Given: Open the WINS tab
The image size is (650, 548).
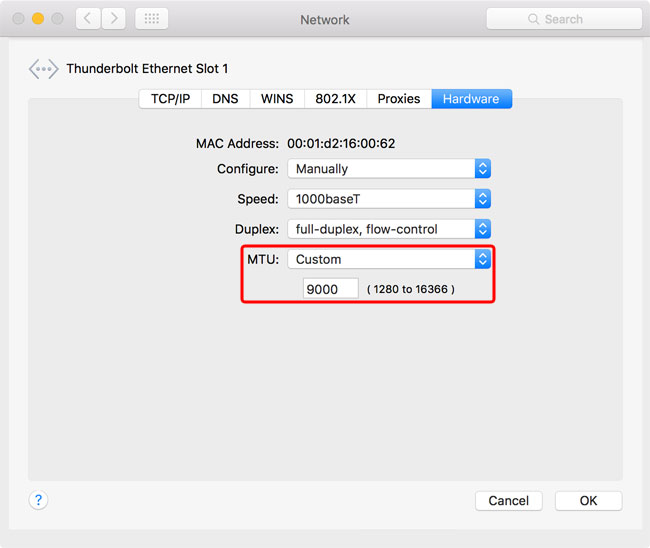Looking at the screenshot, I should click(x=277, y=99).
